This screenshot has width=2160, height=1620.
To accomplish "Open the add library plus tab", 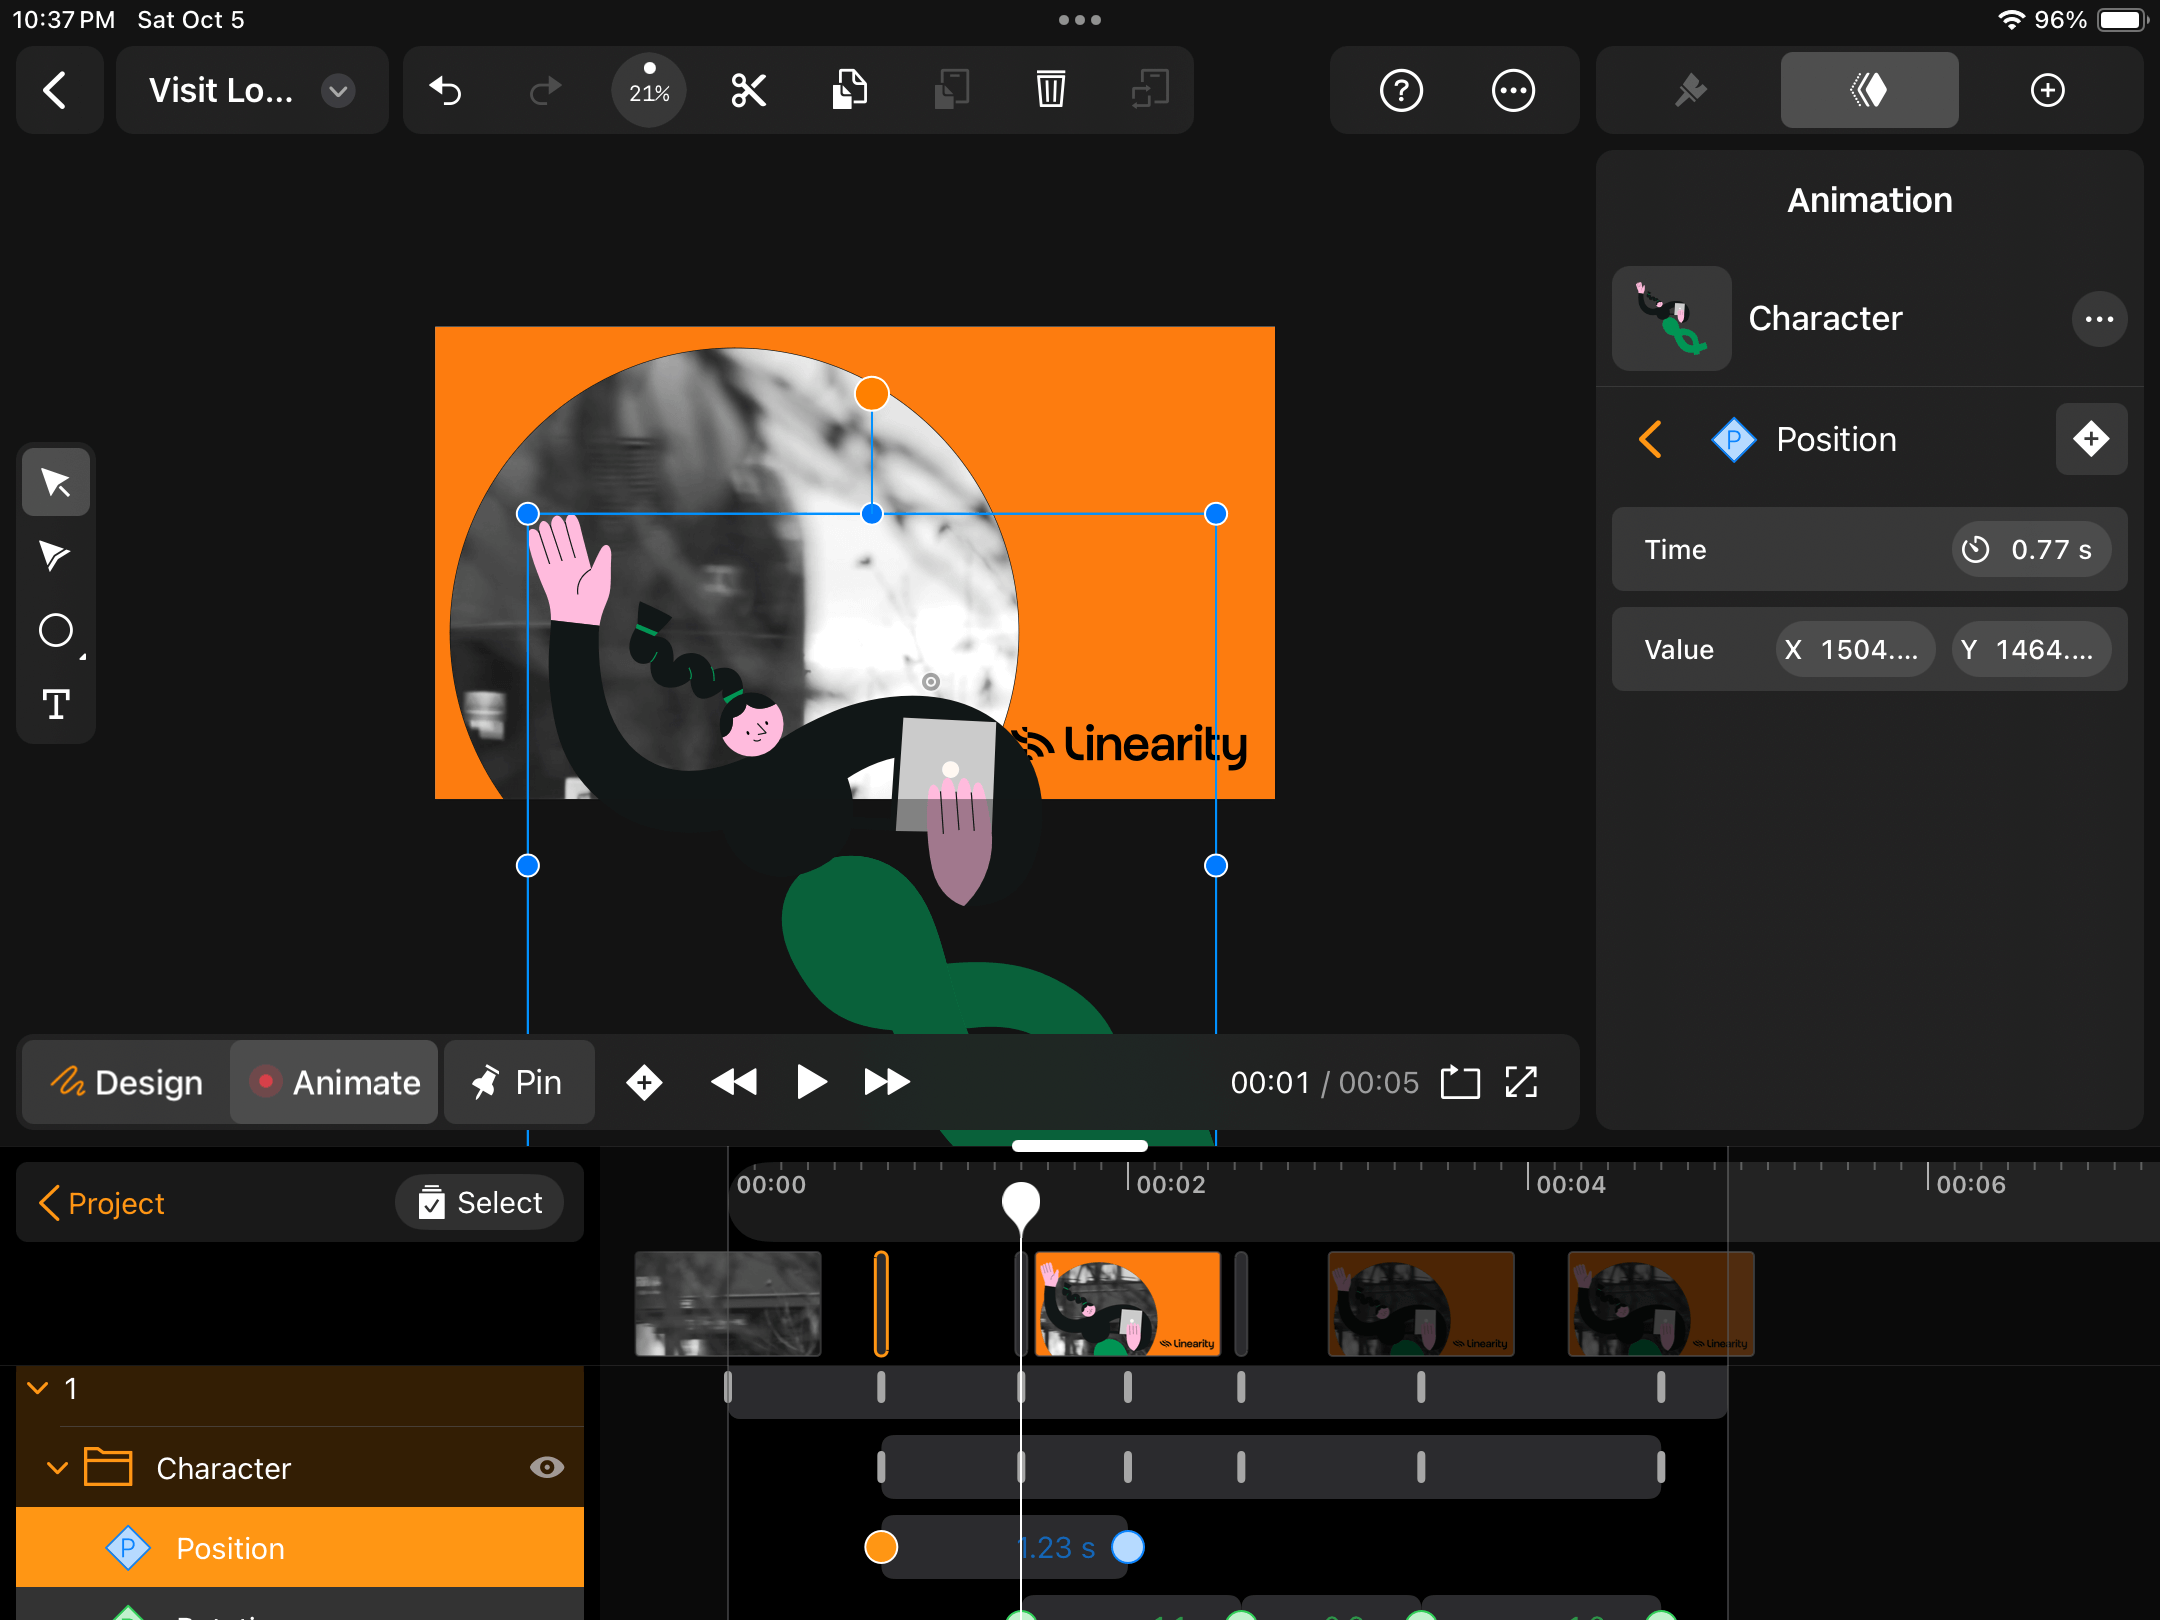I will tap(2047, 90).
